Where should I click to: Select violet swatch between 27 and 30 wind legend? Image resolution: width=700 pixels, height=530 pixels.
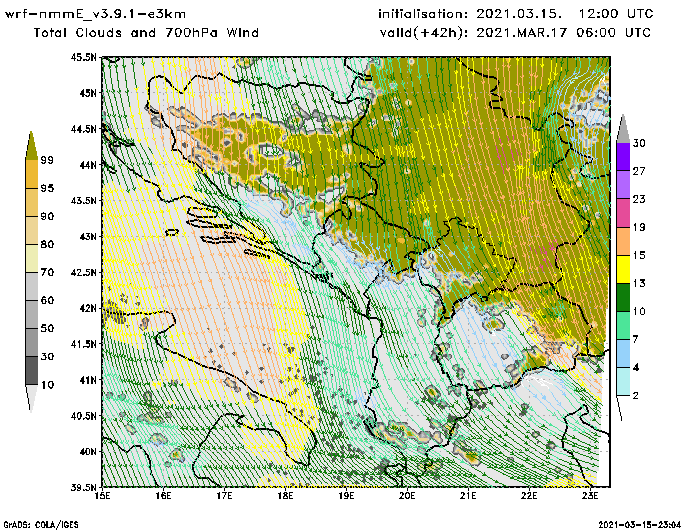(x=623, y=157)
